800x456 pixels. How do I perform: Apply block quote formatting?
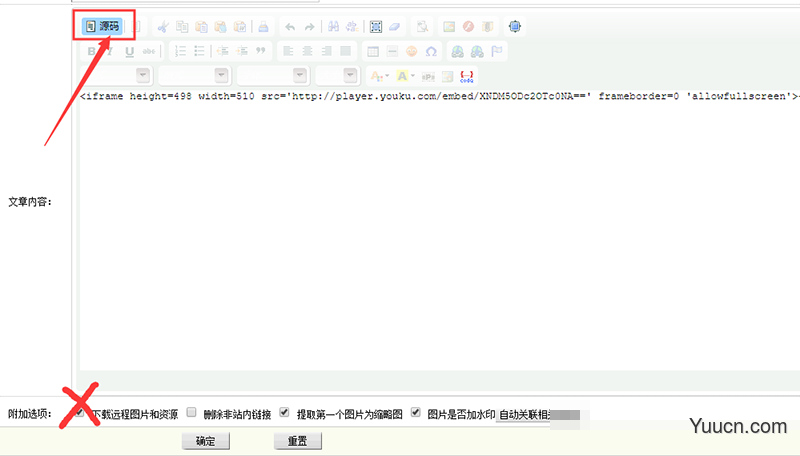[x=261, y=51]
